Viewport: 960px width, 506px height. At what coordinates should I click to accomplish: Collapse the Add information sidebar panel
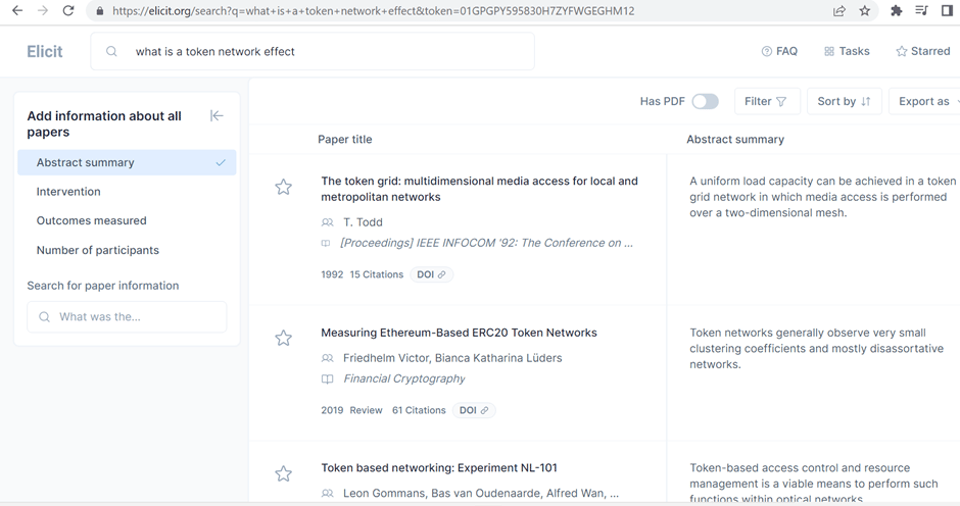tap(216, 116)
